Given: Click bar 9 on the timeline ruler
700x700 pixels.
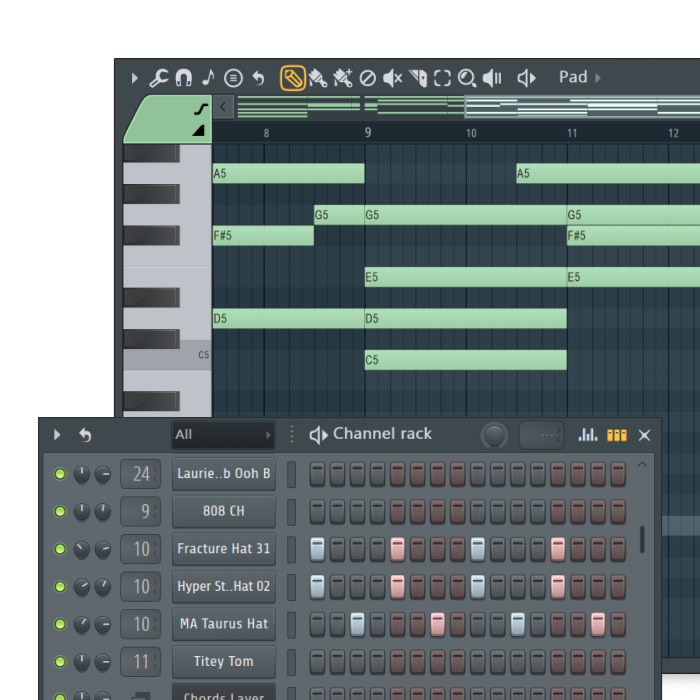Looking at the screenshot, I should 367,133.
